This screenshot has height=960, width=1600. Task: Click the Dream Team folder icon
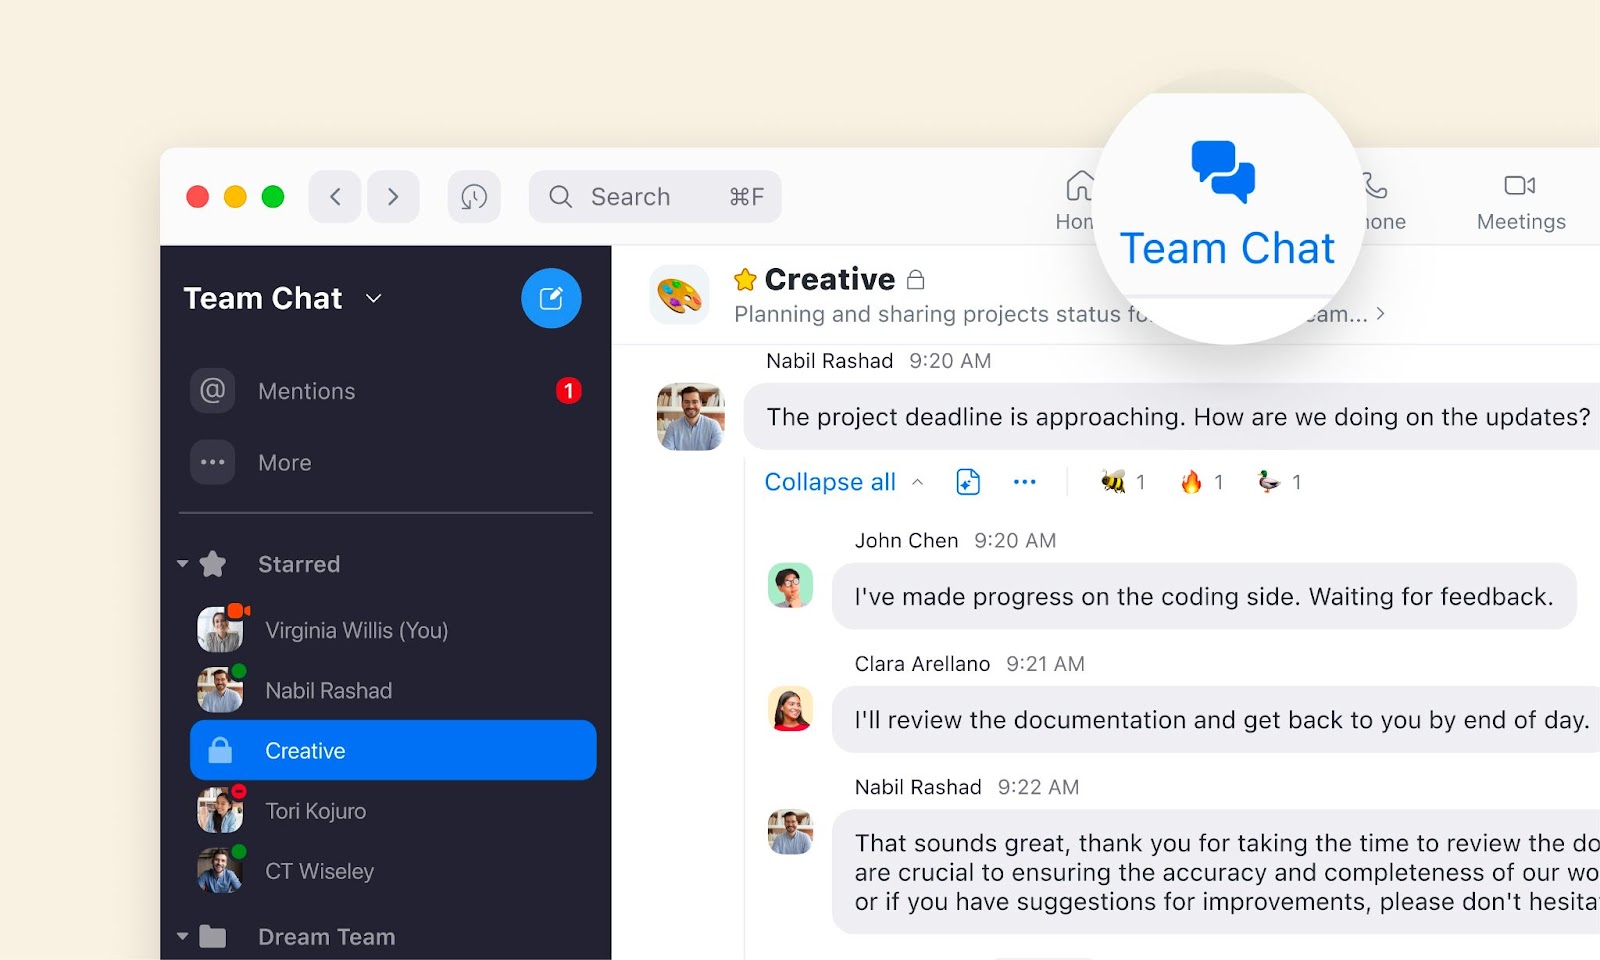(212, 937)
